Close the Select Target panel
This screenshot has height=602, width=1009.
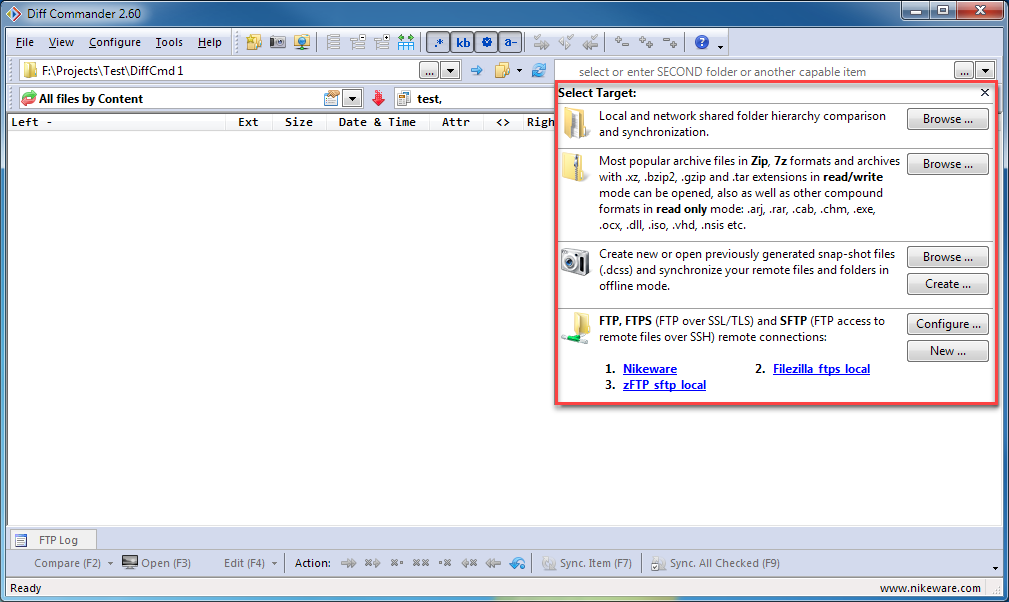[985, 92]
